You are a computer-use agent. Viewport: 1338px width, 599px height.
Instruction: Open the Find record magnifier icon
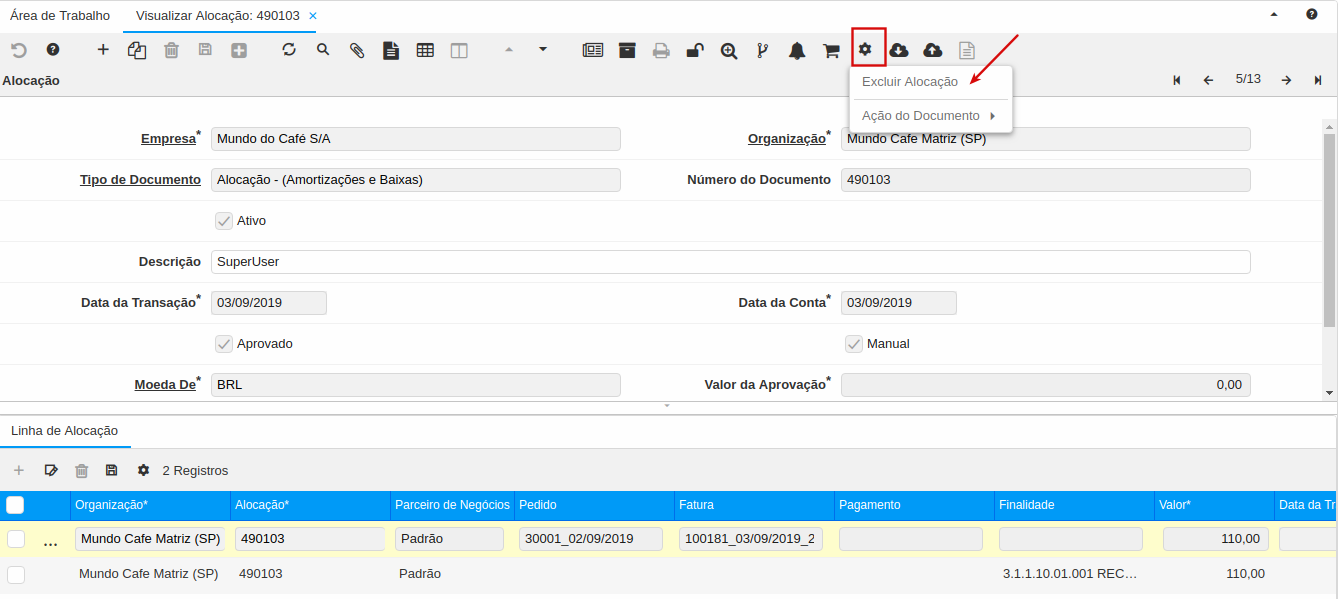pos(323,49)
